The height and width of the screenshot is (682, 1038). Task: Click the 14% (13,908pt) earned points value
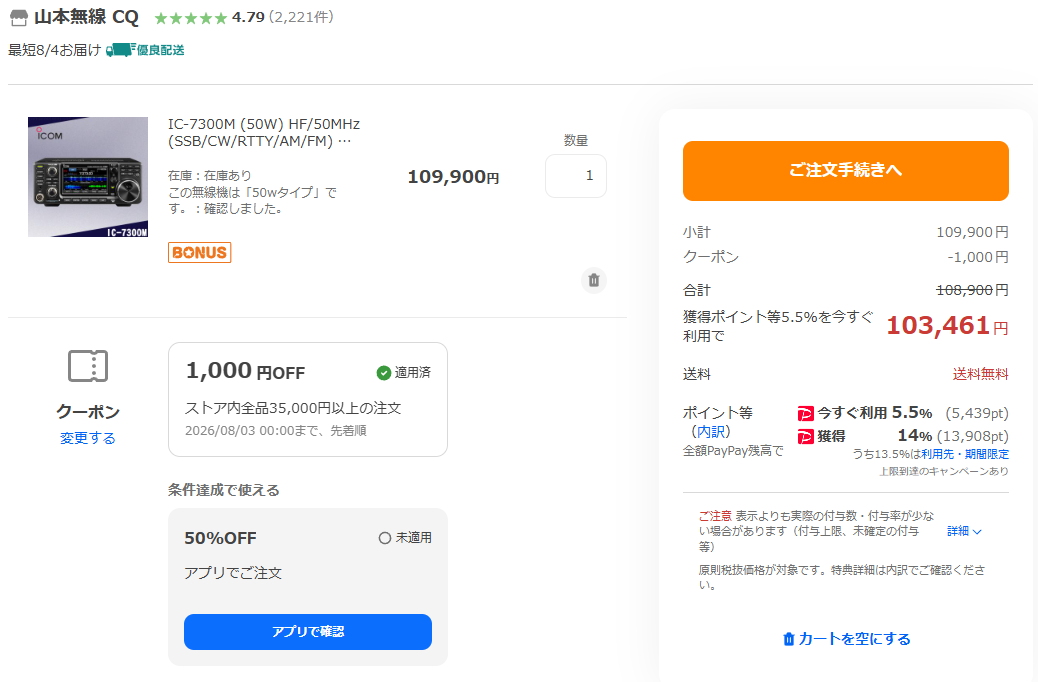pyautogui.click(x=953, y=436)
